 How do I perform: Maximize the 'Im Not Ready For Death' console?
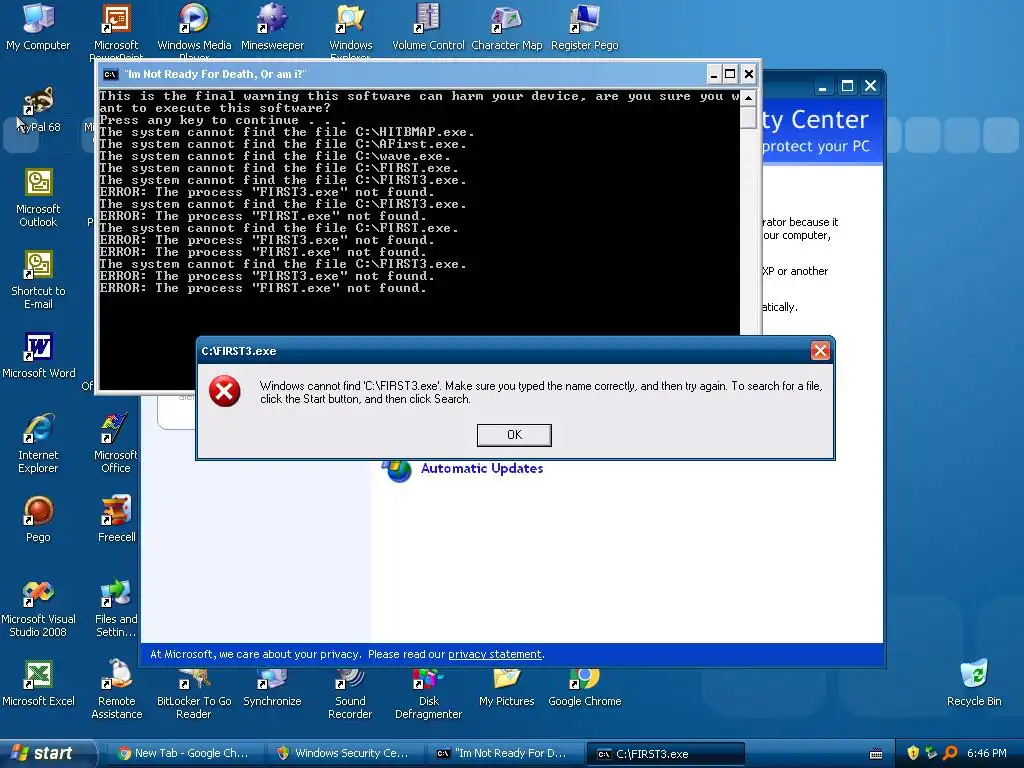tap(730, 74)
